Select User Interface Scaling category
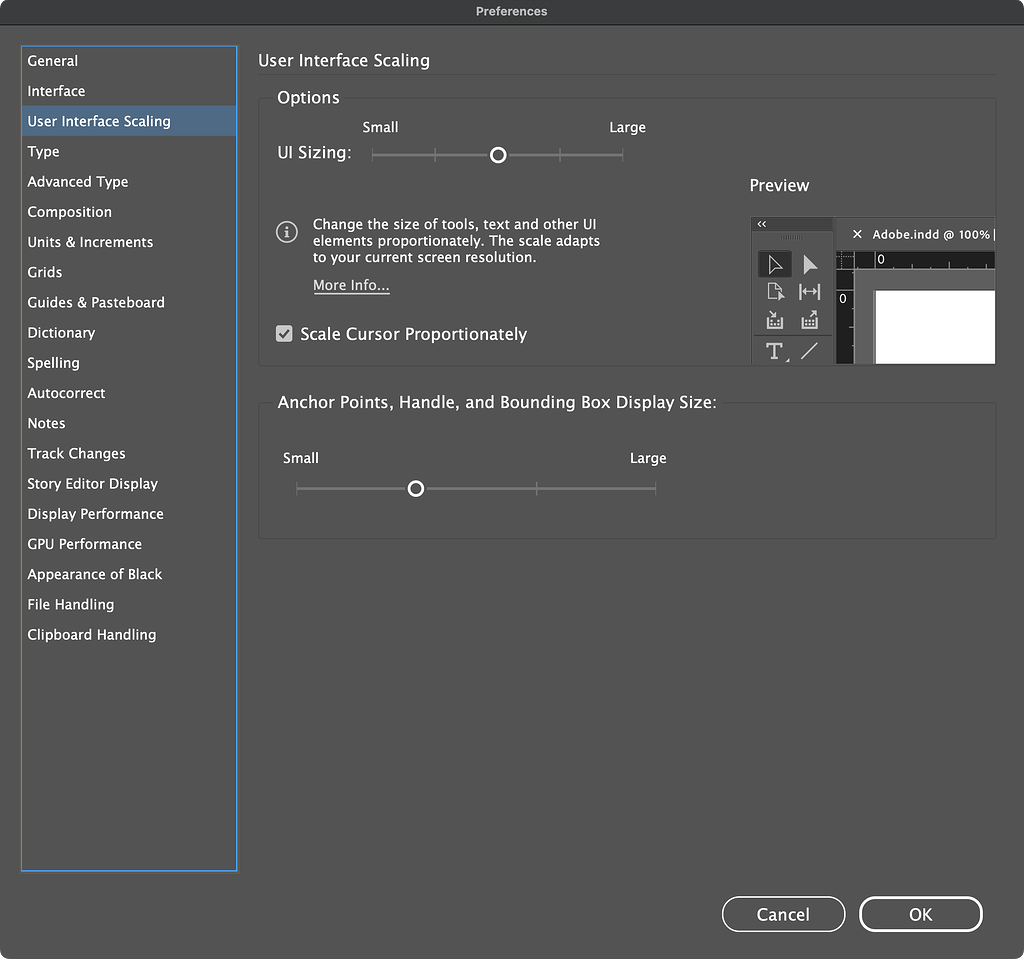 click(x=129, y=121)
